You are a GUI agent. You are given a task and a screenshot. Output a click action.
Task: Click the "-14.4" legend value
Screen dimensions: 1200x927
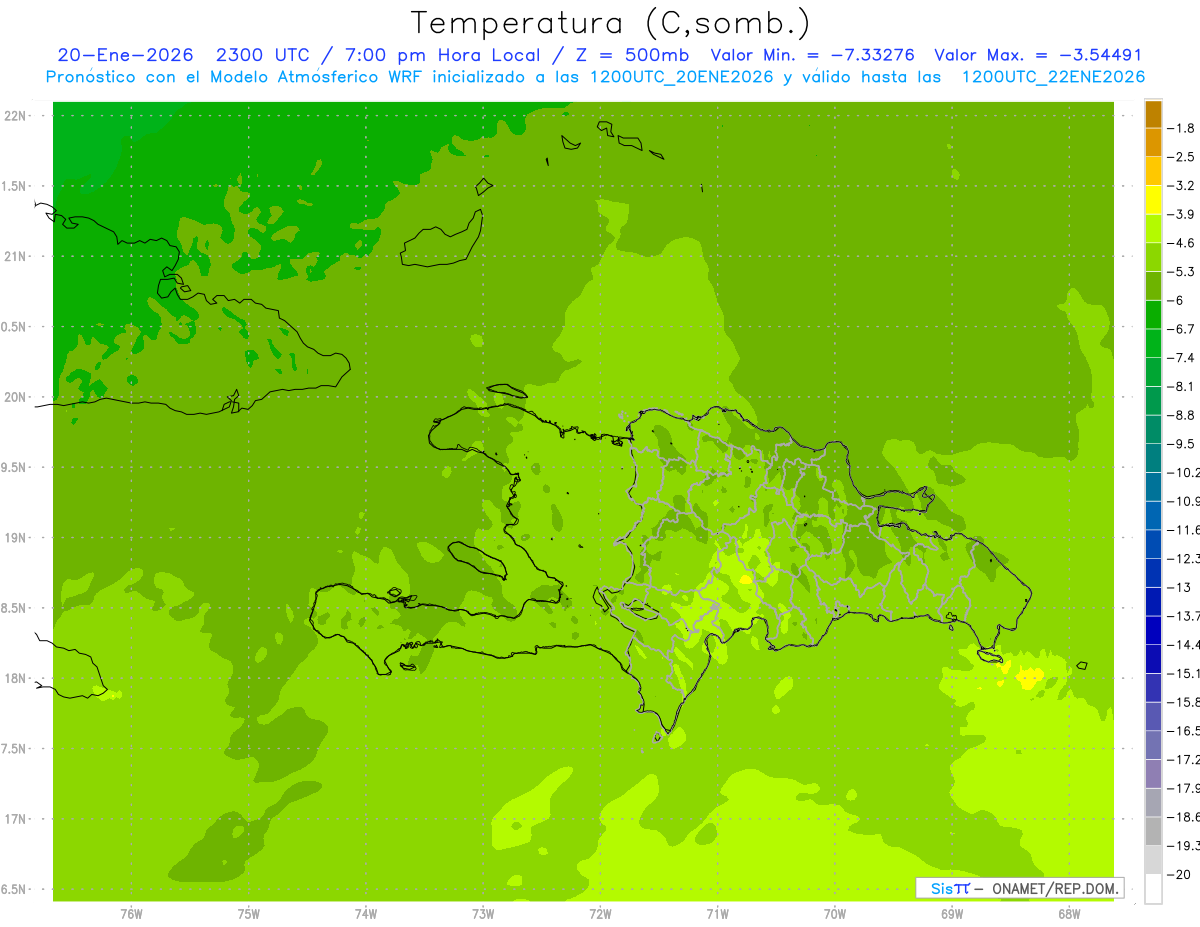click(x=1185, y=645)
